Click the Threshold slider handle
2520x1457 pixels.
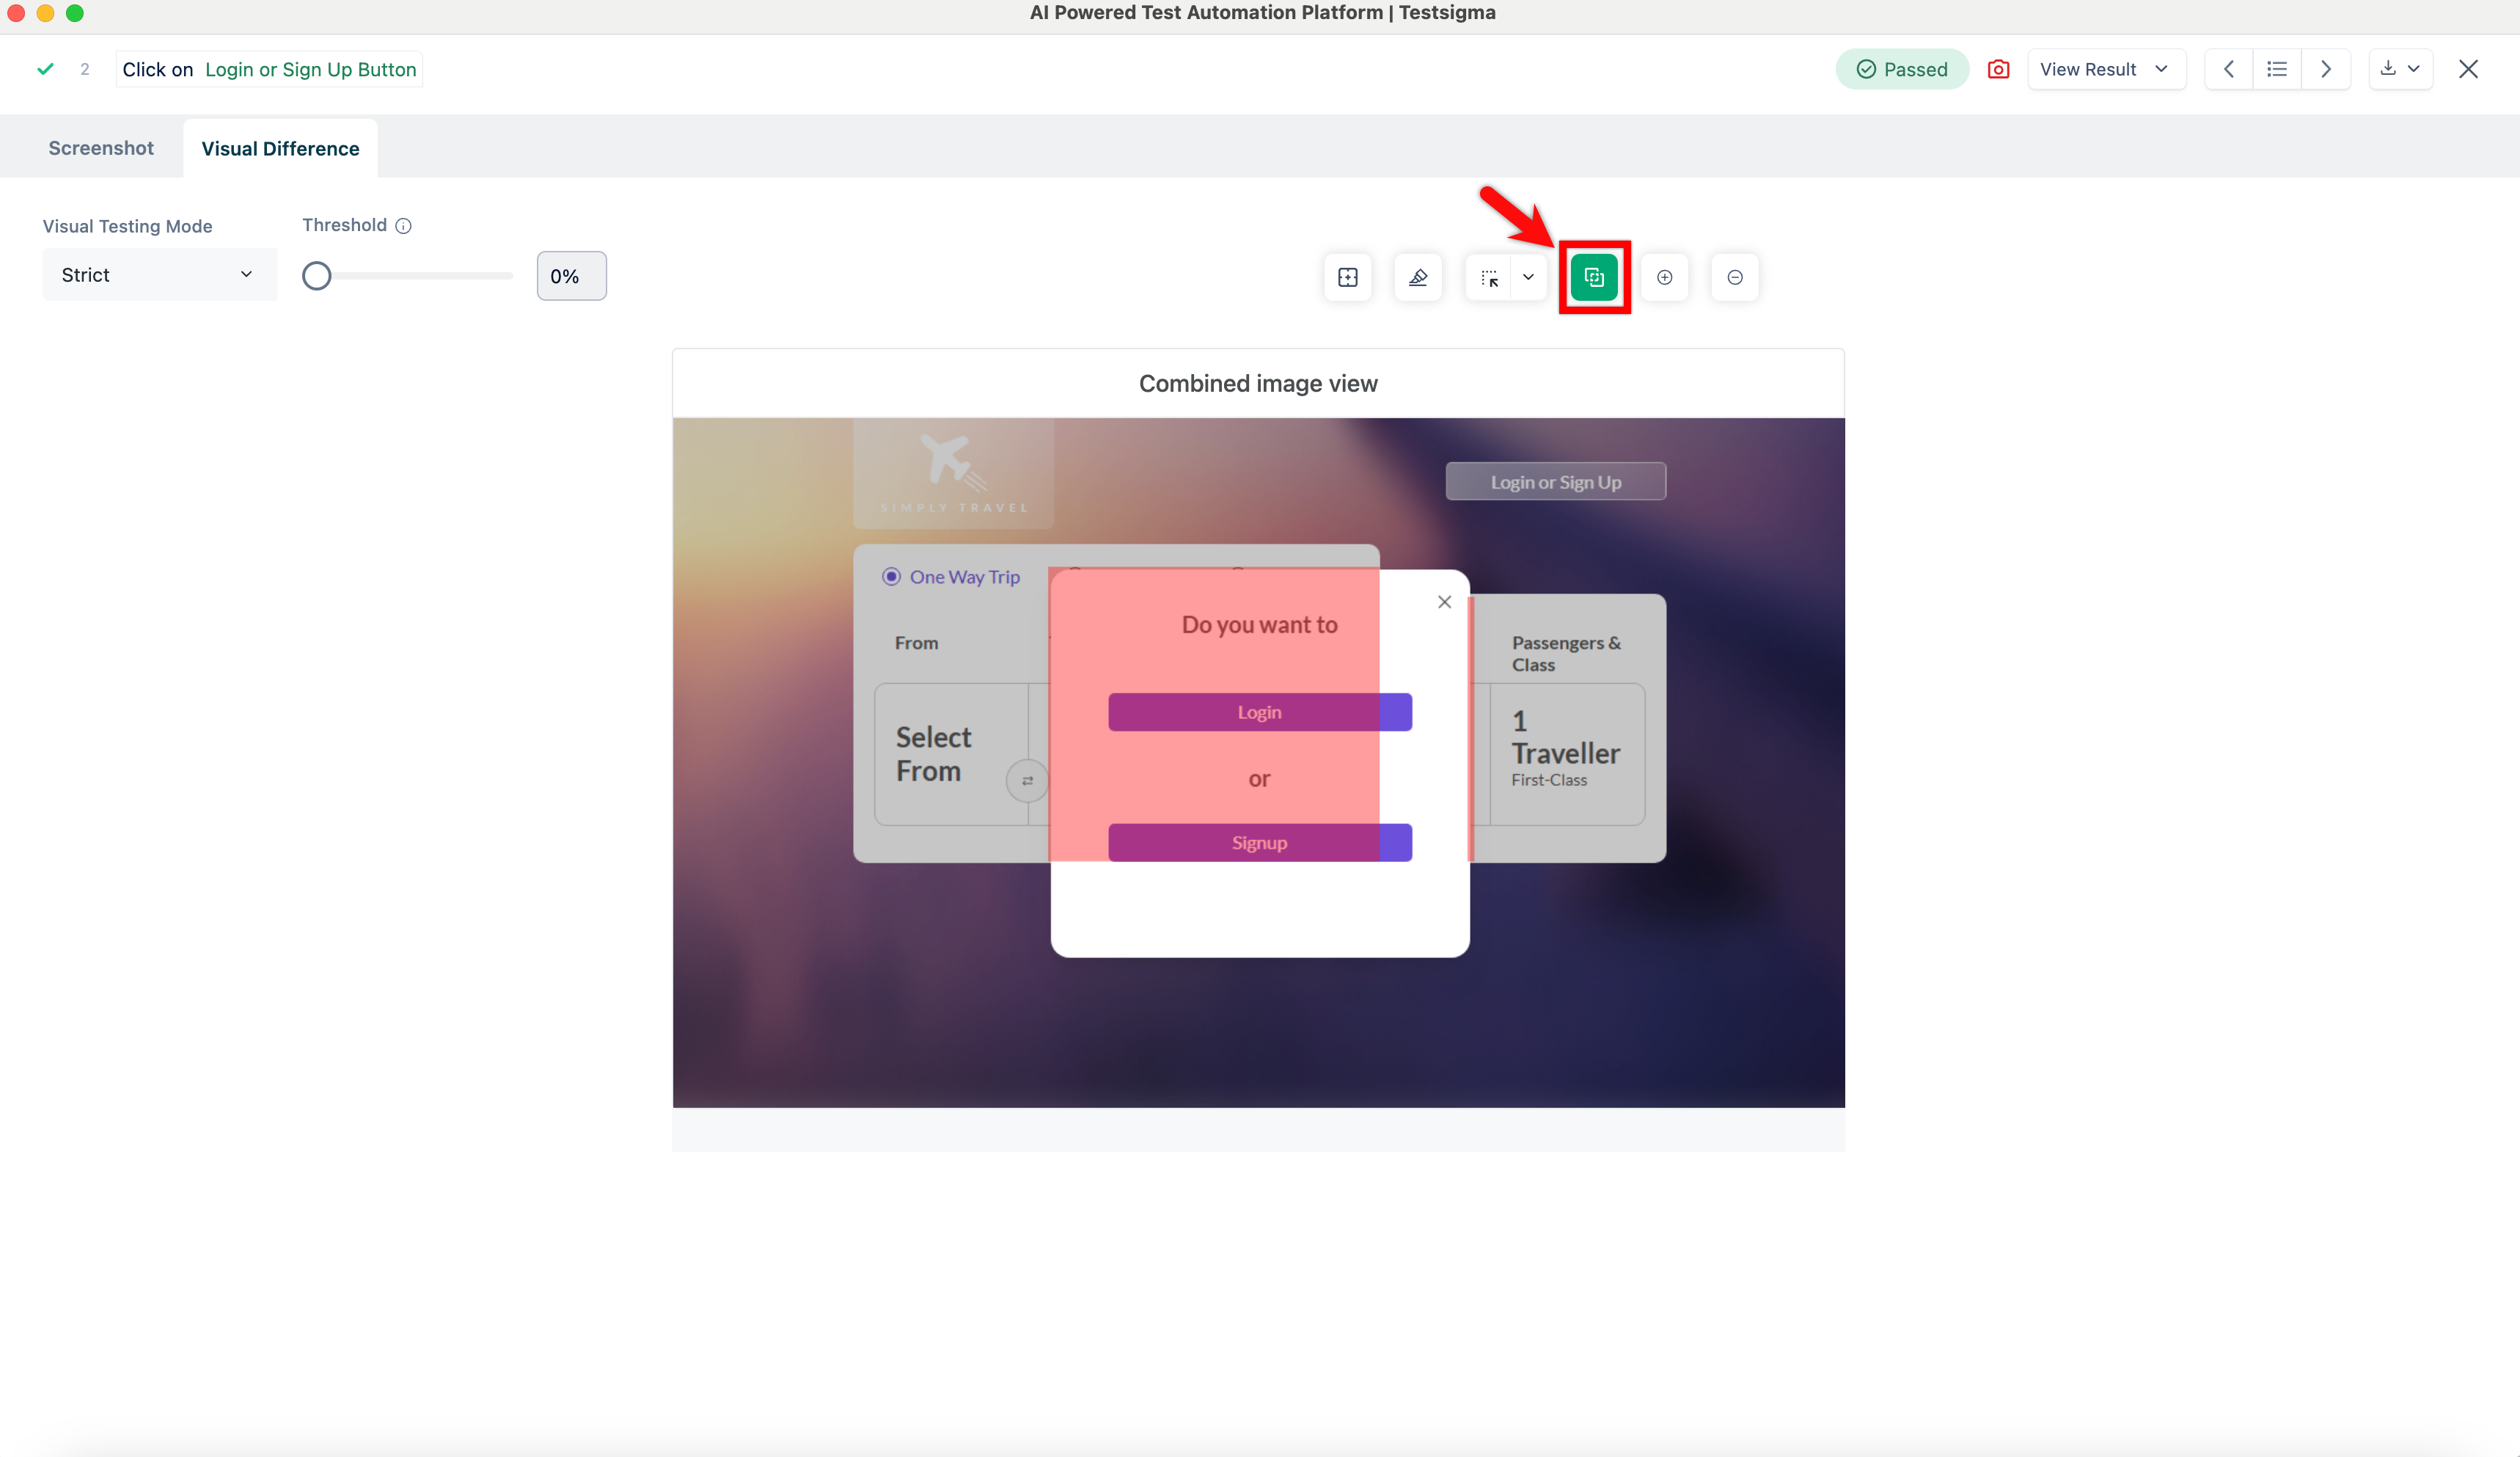point(316,276)
